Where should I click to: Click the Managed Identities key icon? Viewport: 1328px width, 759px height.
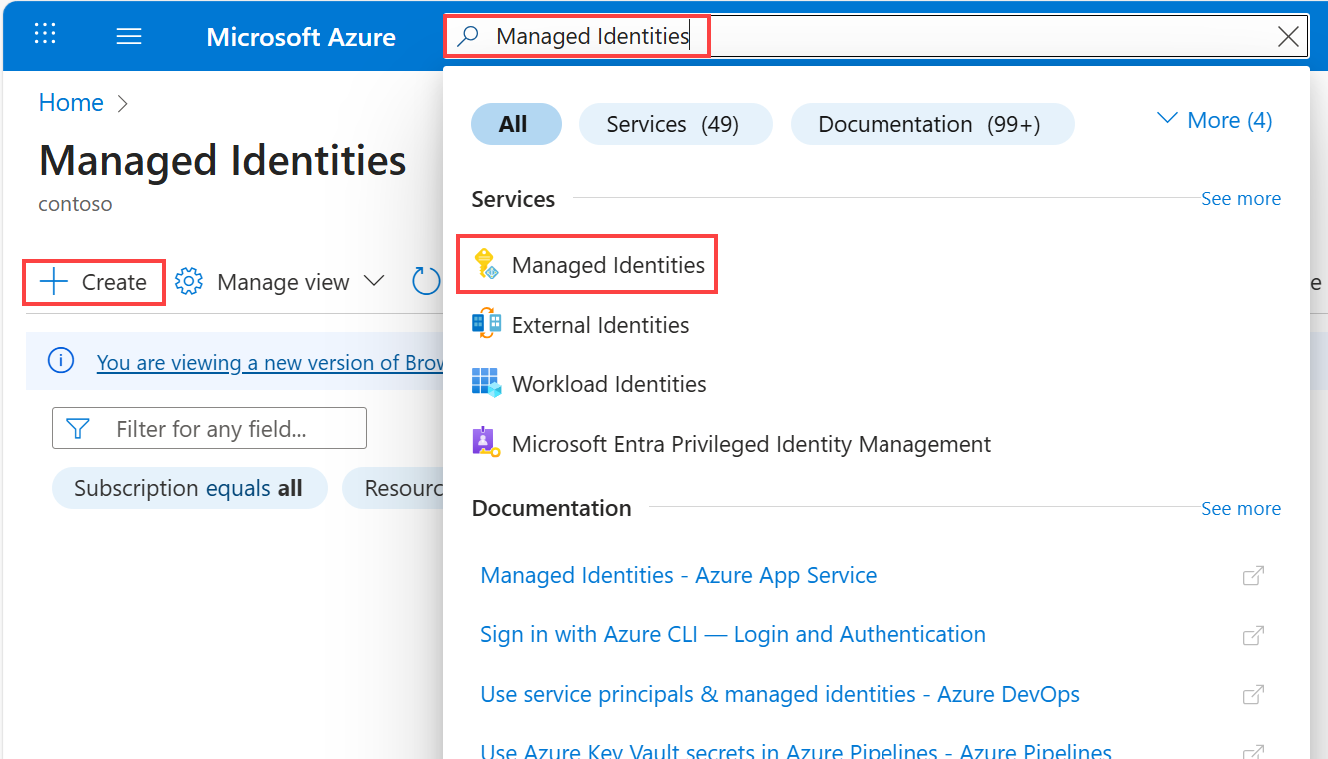486,265
